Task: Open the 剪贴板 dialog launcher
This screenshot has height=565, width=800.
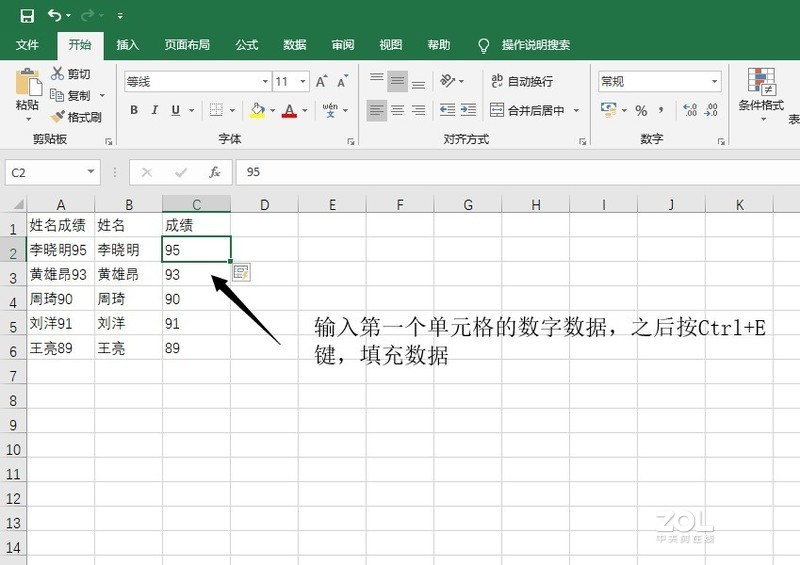Action: [108, 141]
